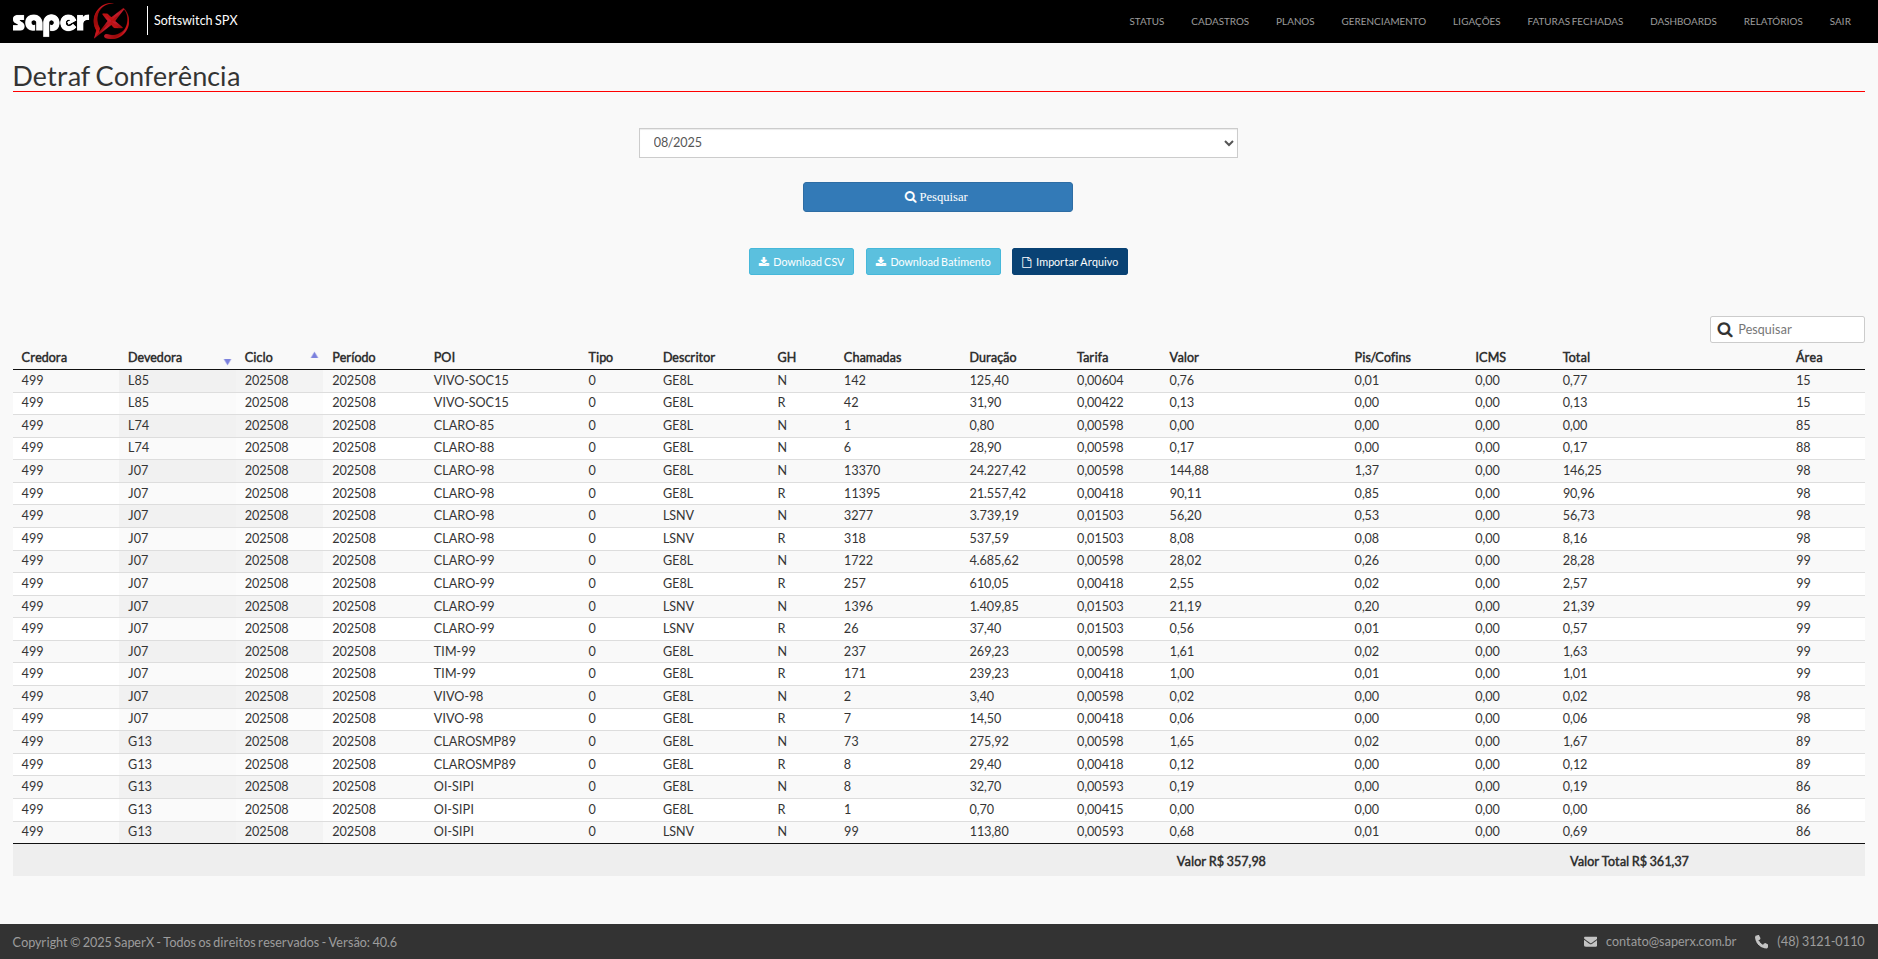Open the Dashboards menu
Image resolution: width=1878 pixels, height=959 pixels.
(1682, 21)
